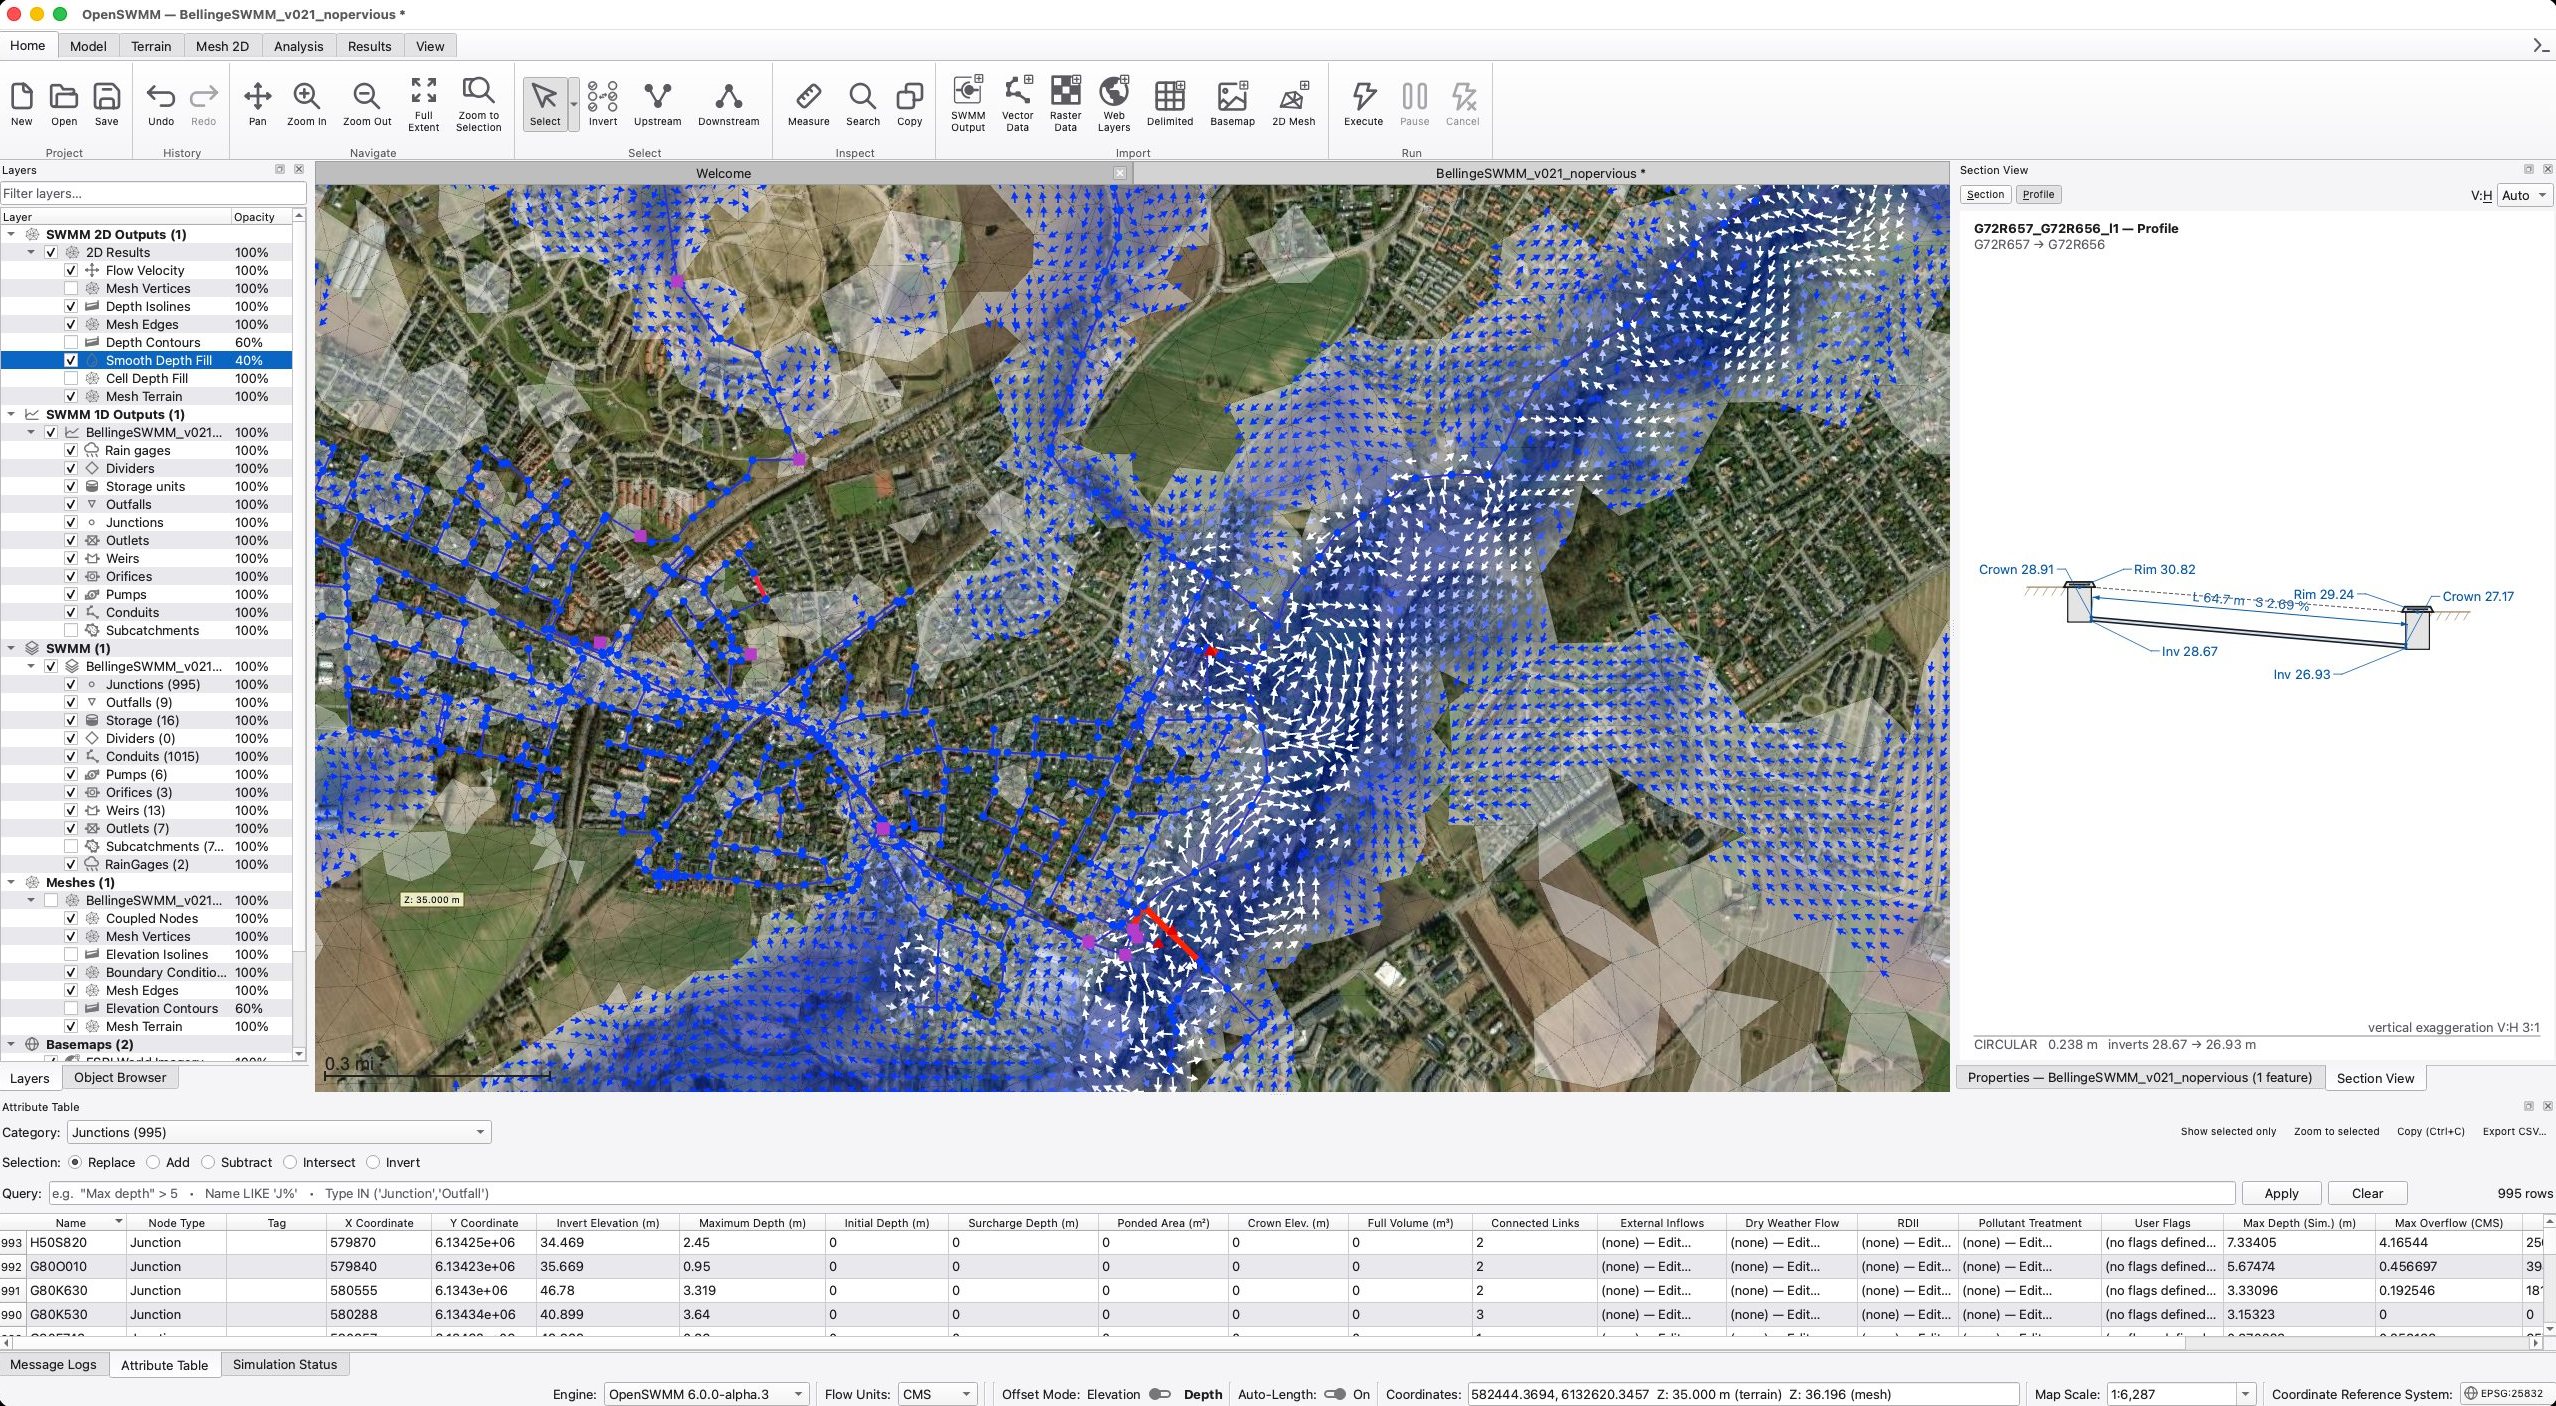
Task: Click the New project icon
Action: pyautogui.click(x=21, y=104)
